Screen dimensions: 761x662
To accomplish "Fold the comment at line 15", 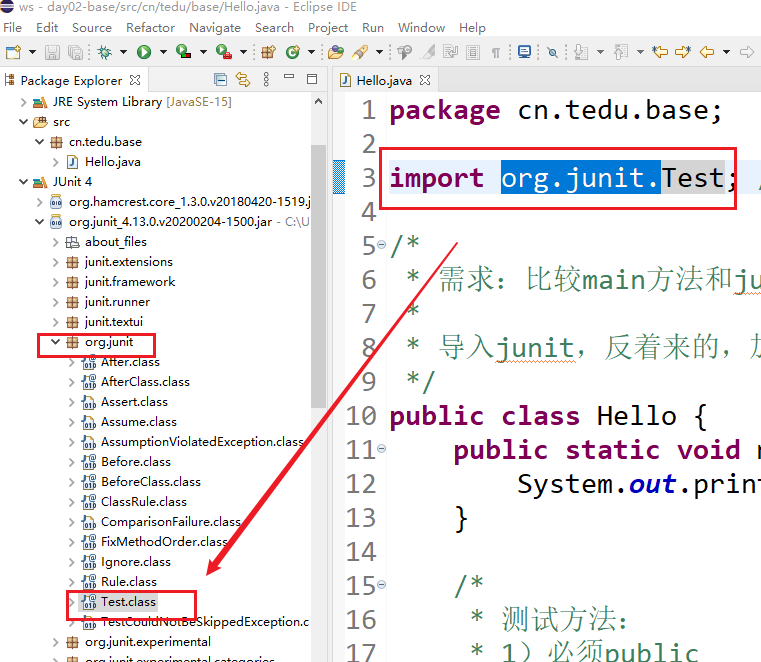I will pos(381,584).
